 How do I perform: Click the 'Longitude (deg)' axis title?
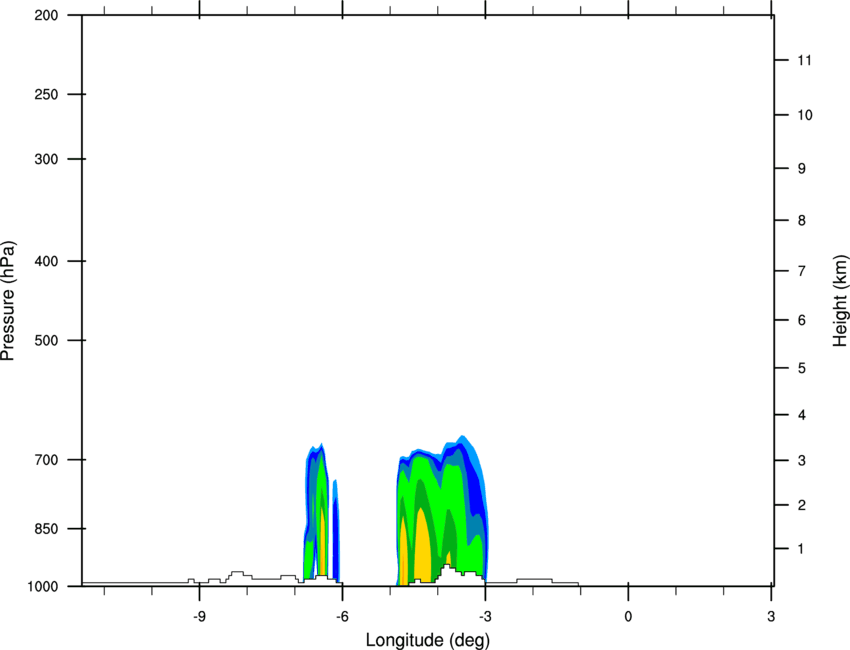click(428, 640)
